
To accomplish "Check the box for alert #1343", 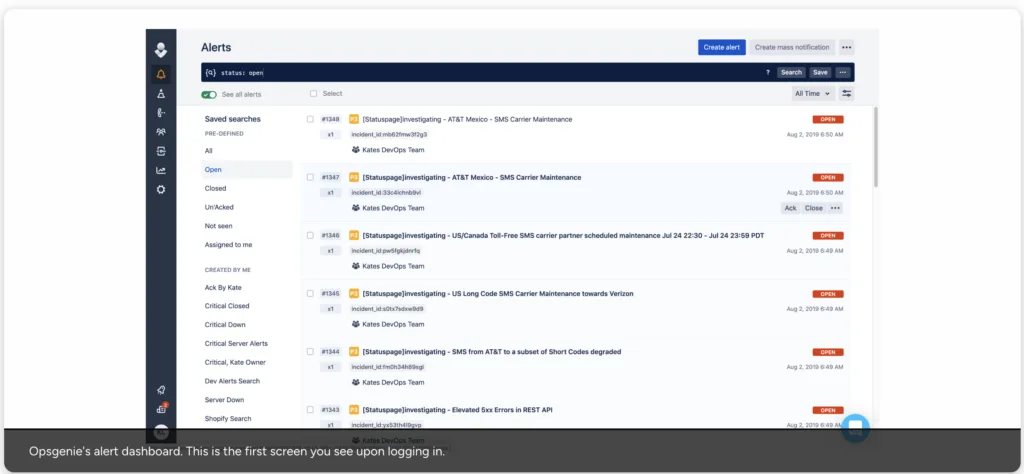I will 310,409.
